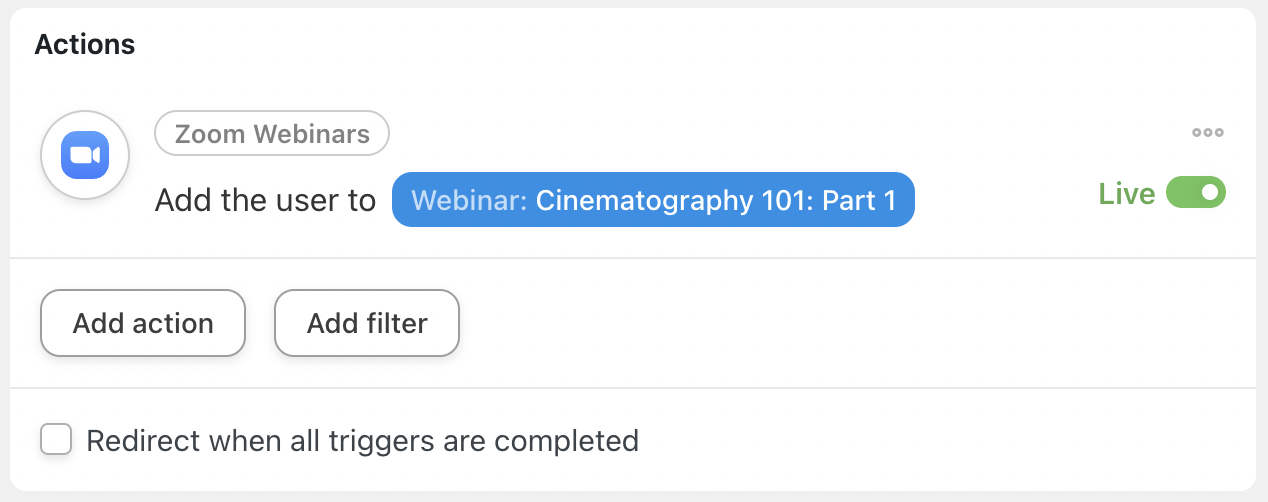Click the Actions heading text
The width and height of the screenshot is (1268, 502).
click(85, 45)
